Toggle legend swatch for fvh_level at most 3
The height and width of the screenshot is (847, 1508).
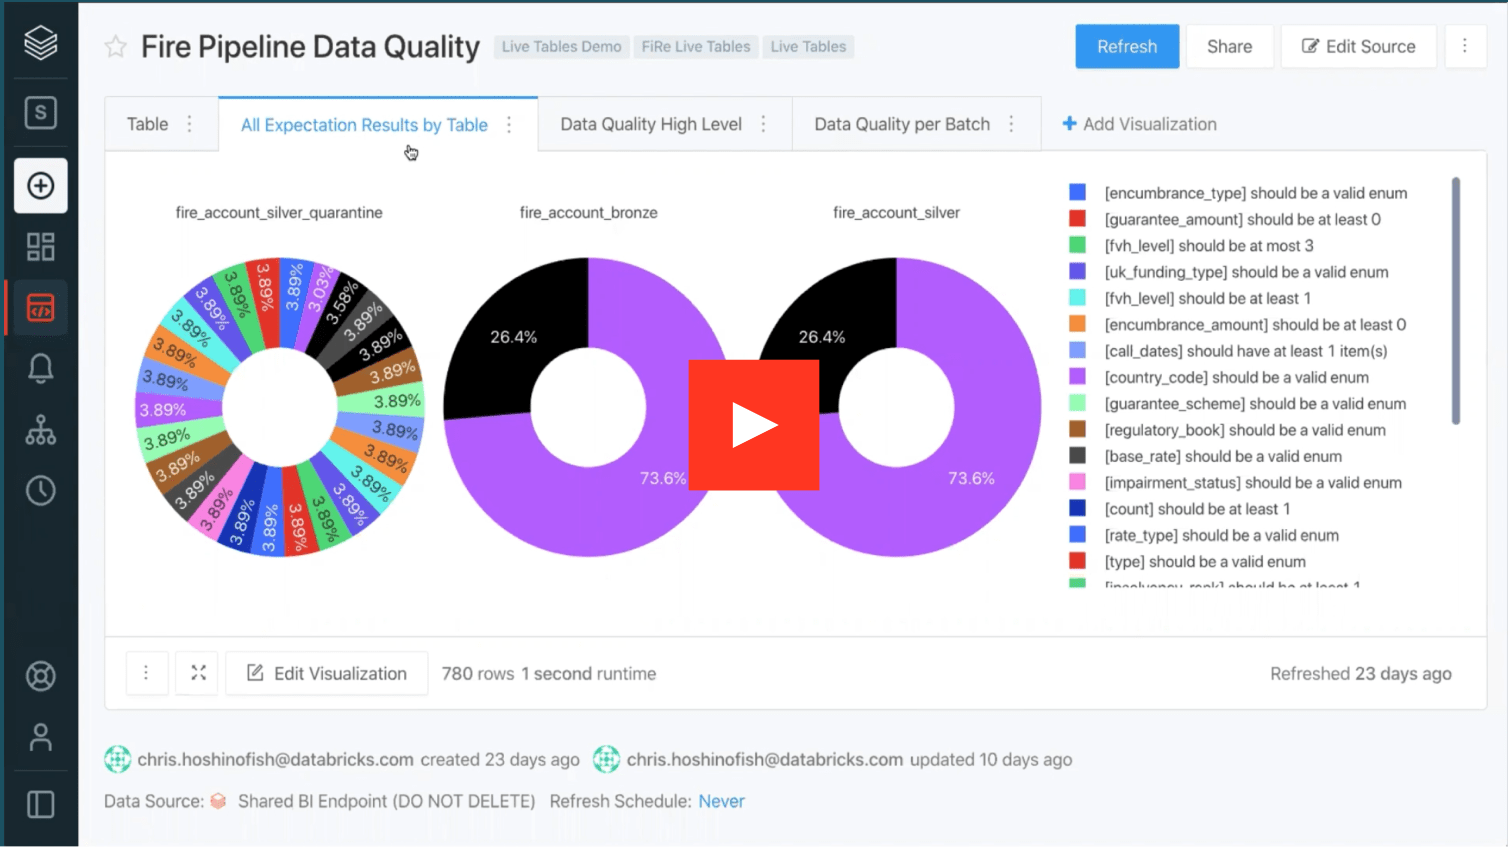coord(1077,245)
